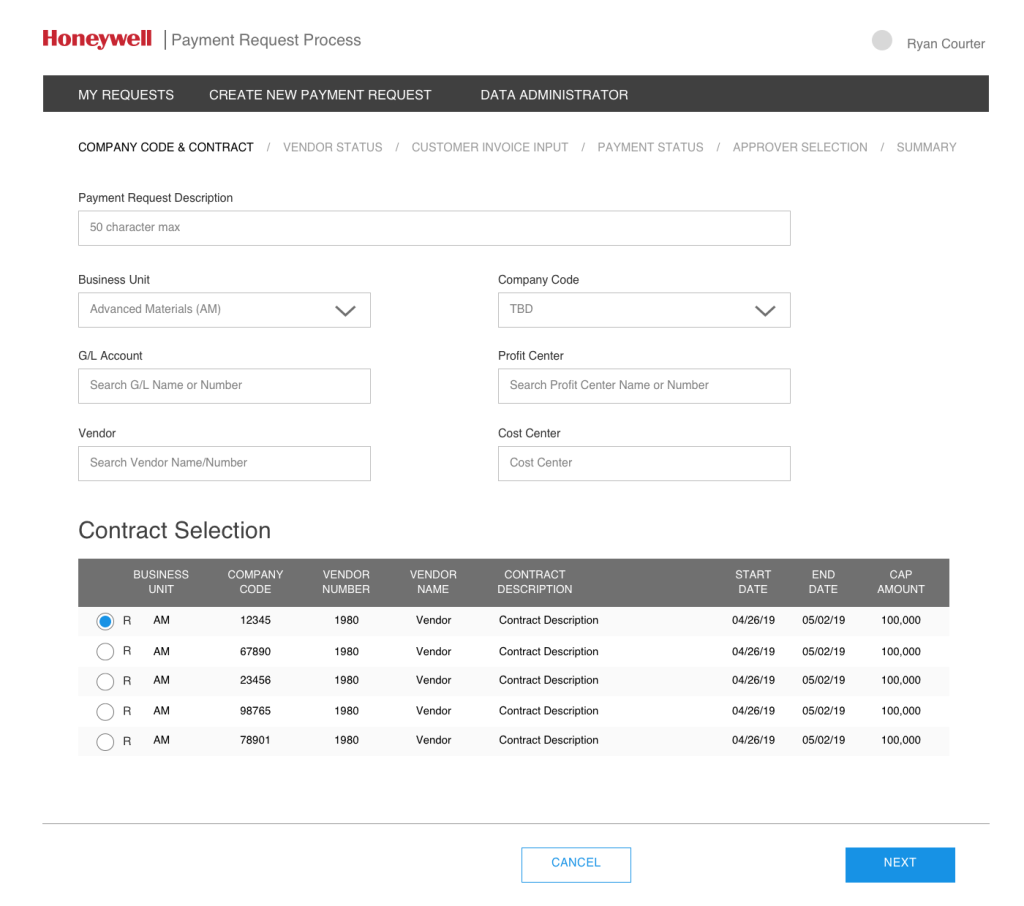
Task: Select contract with company code 67890
Action: click(105, 652)
